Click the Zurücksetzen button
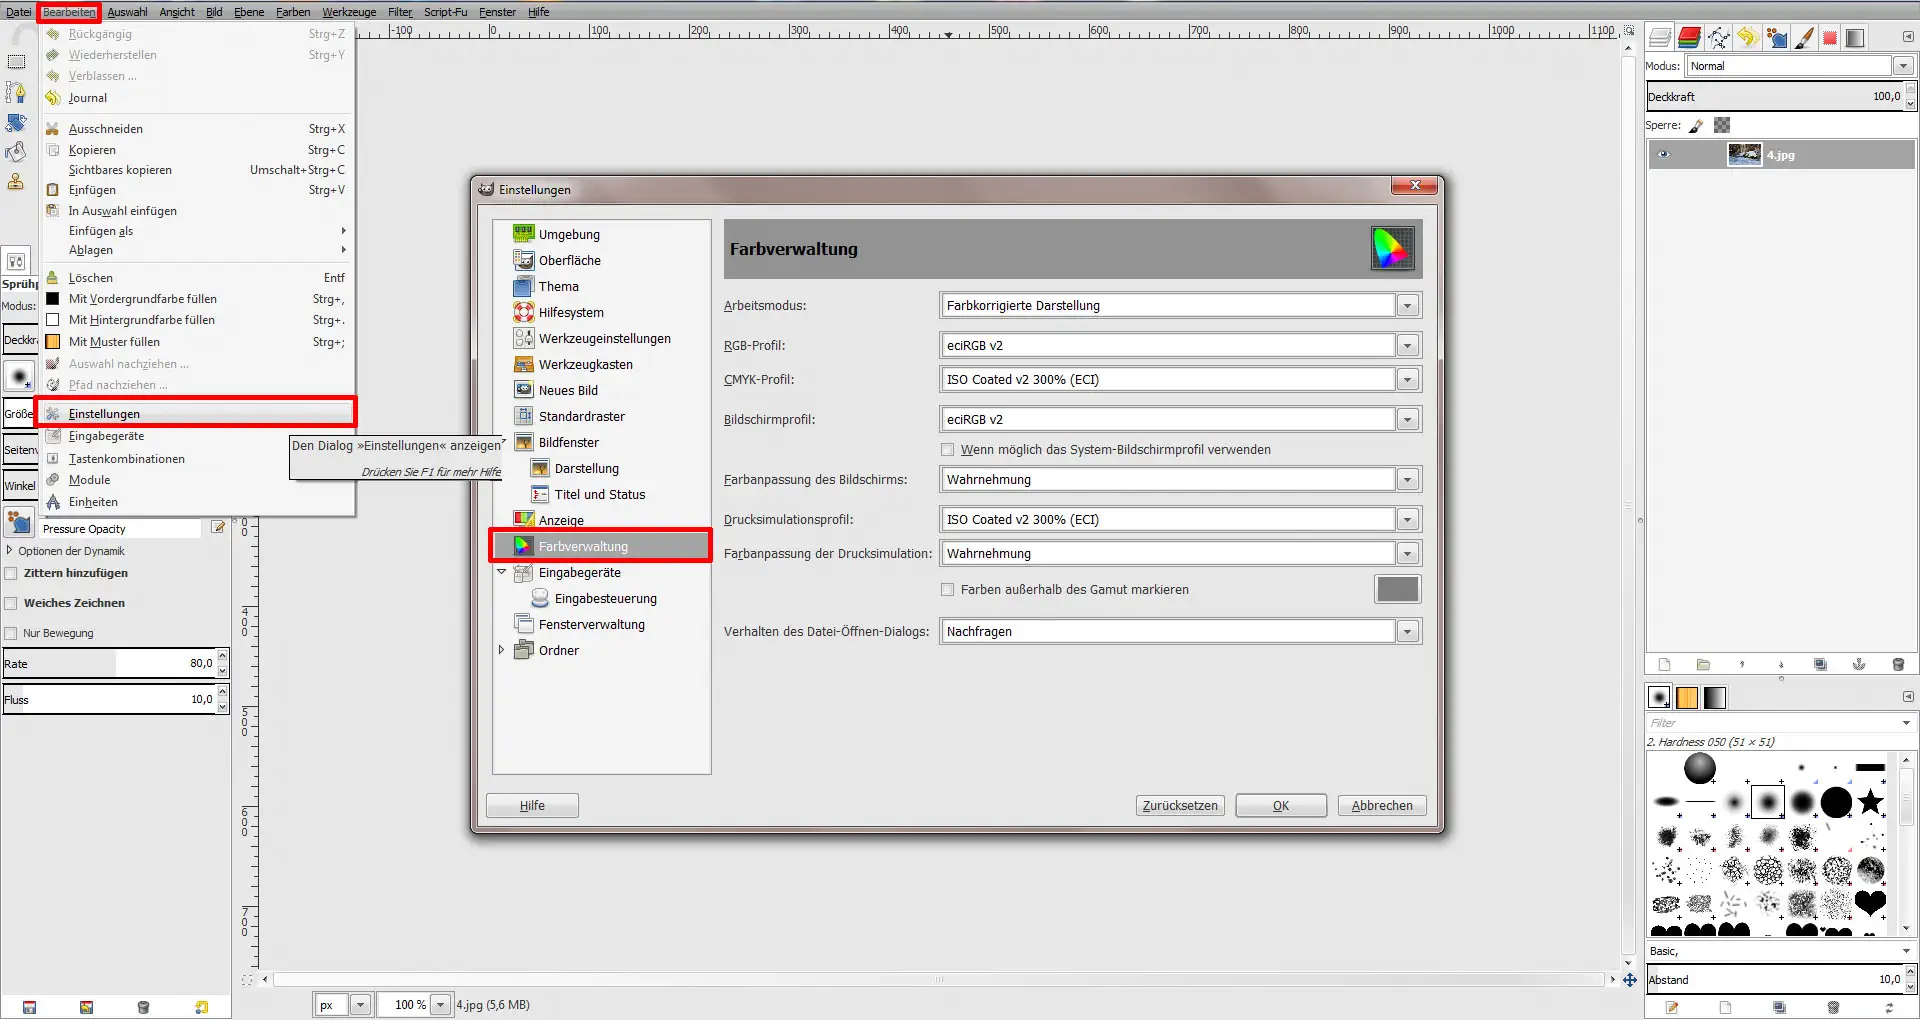 (x=1179, y=805)
